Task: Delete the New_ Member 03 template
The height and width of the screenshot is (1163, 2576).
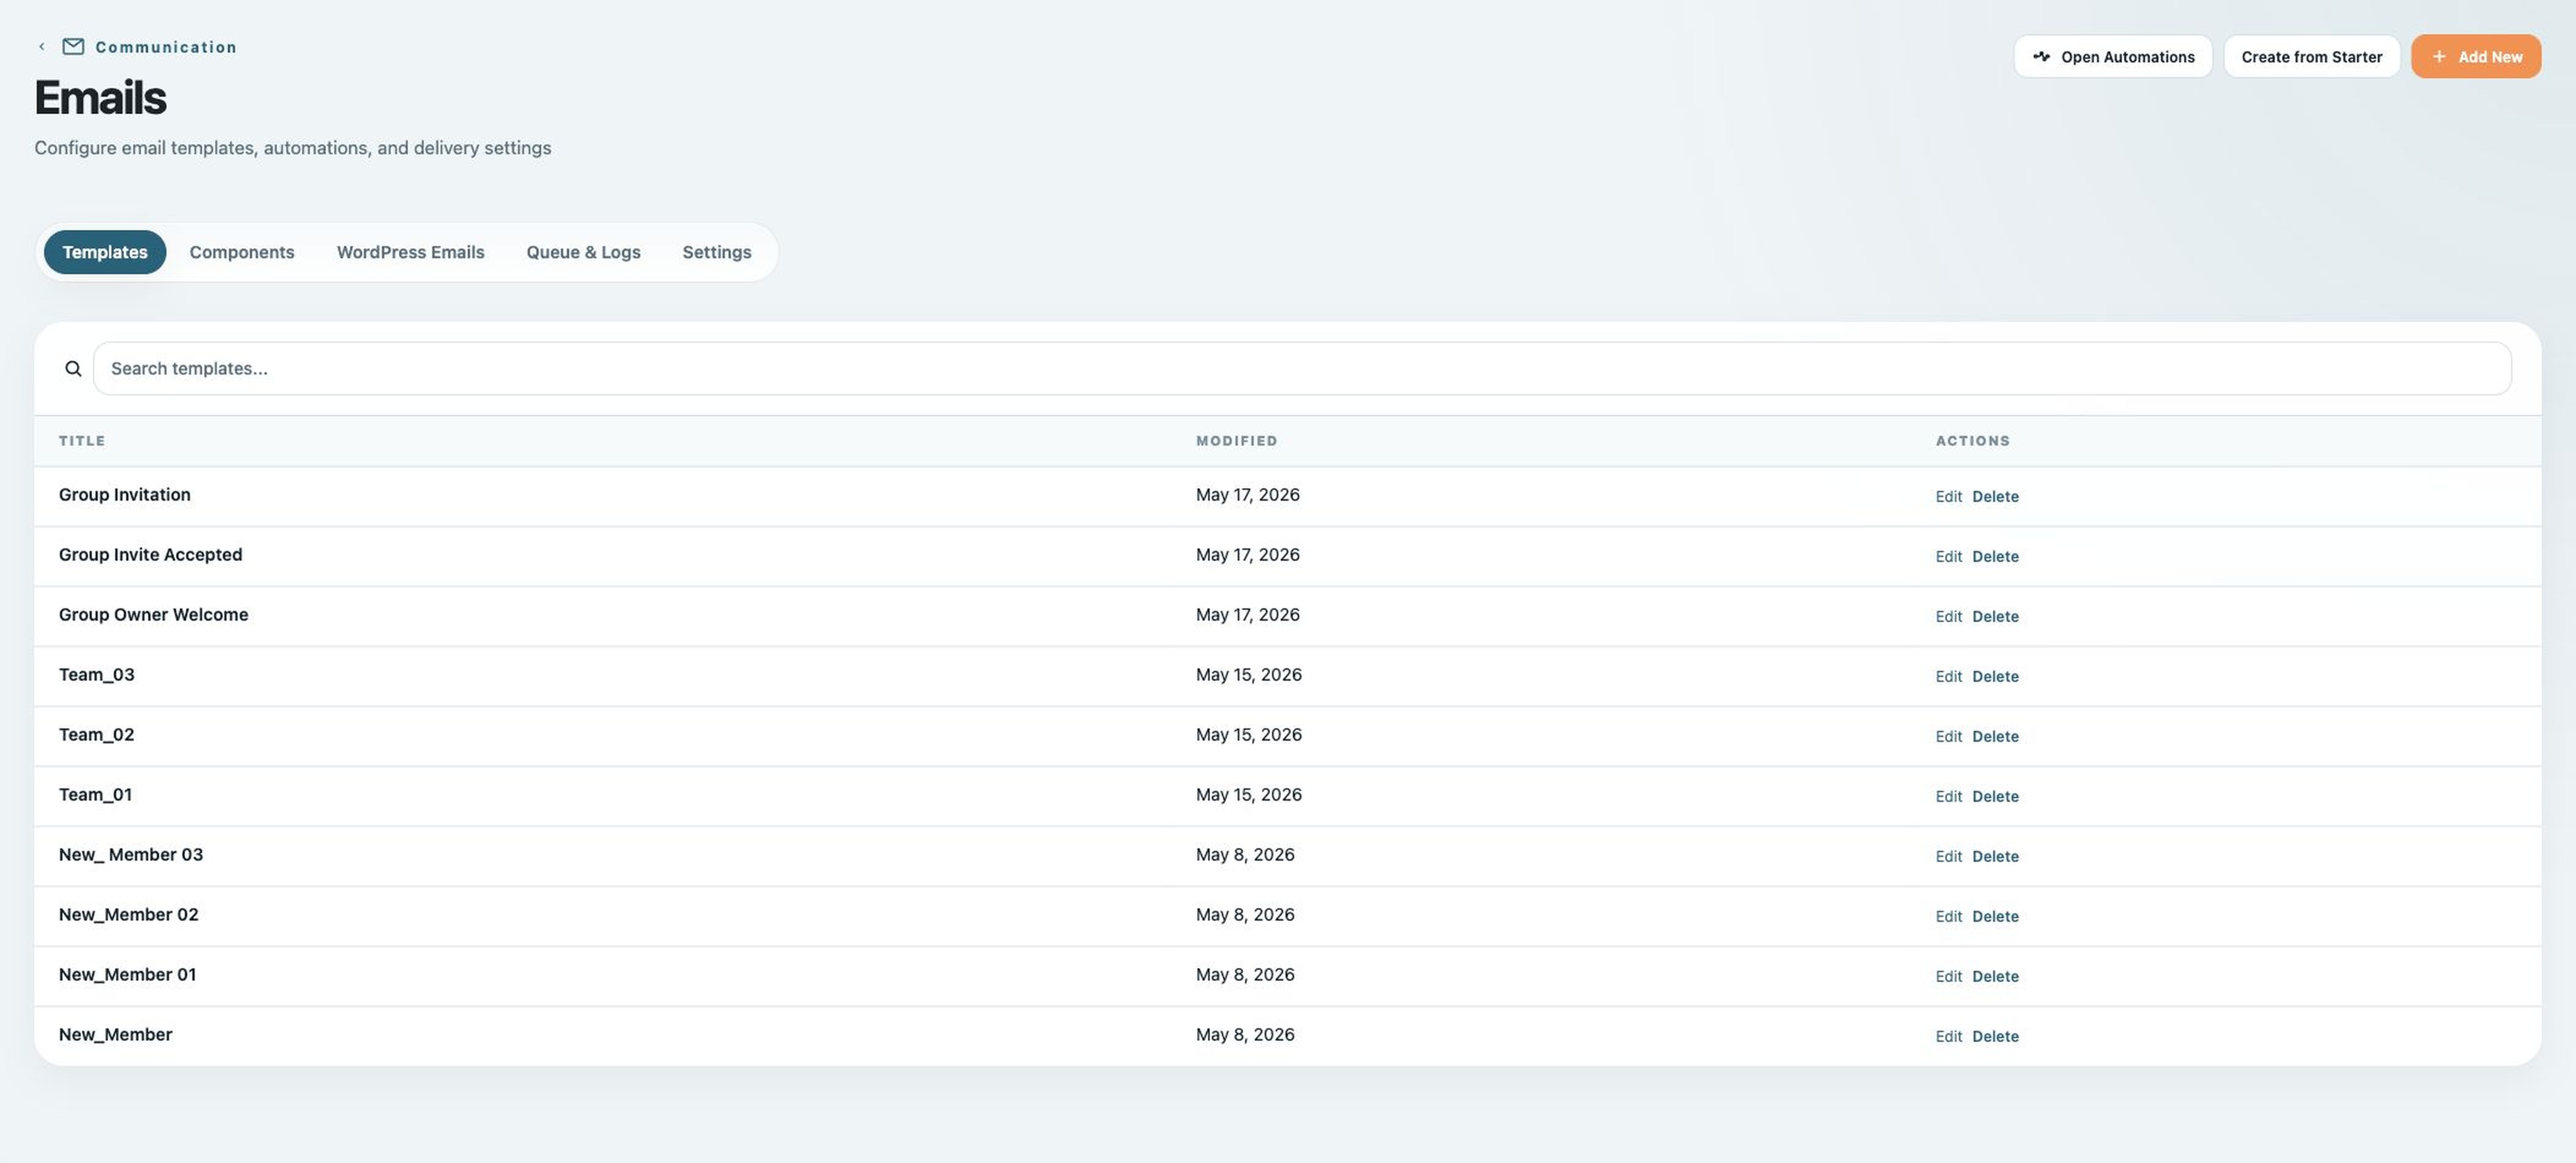Action: [x=1995, y=857]
